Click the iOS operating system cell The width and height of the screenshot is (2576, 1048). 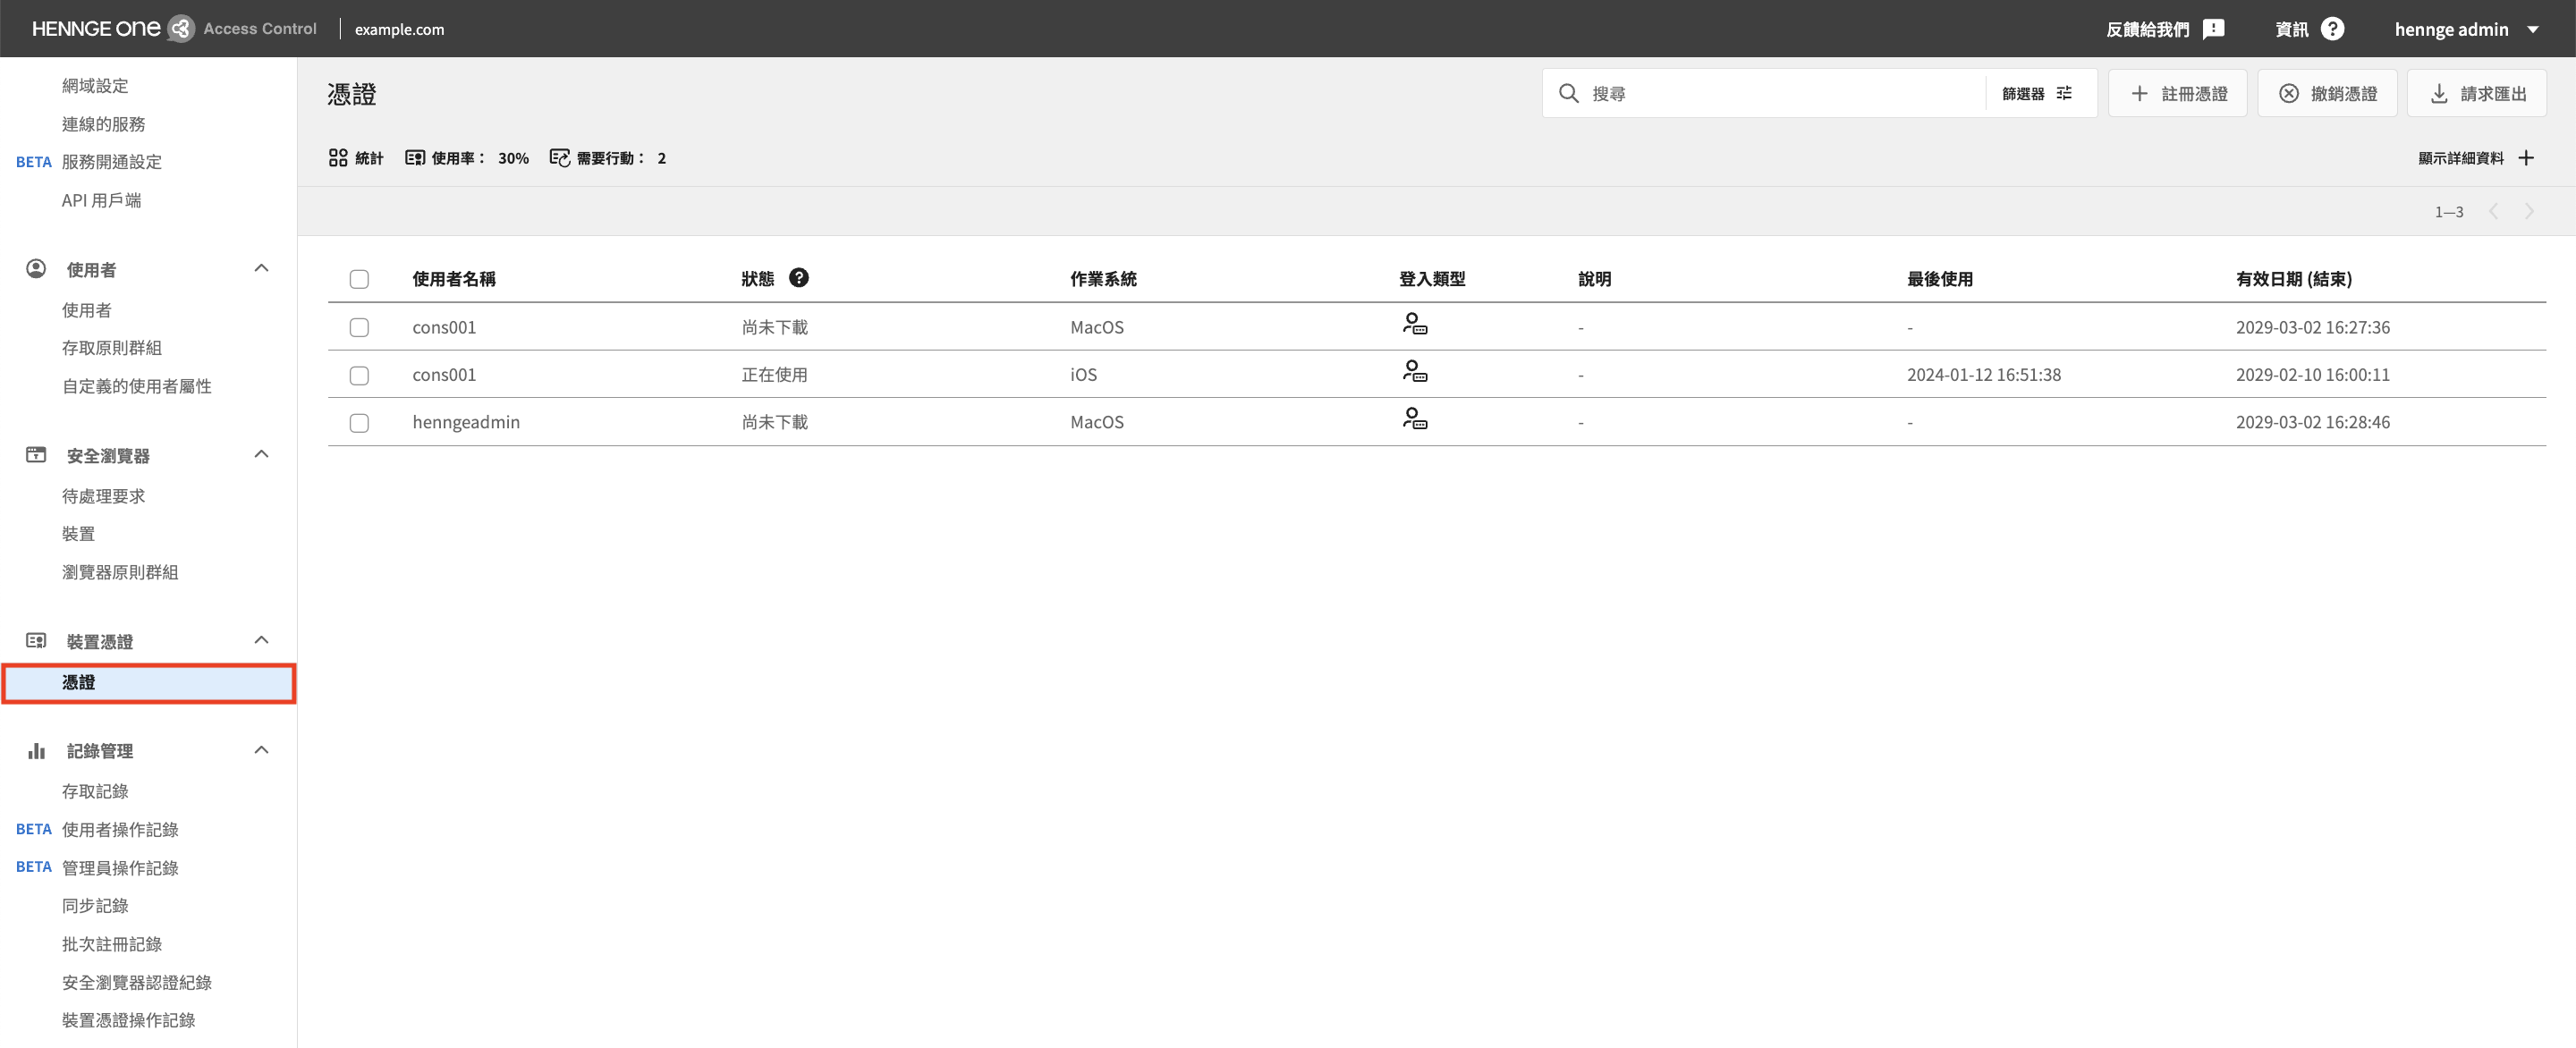coord(1083,375)
